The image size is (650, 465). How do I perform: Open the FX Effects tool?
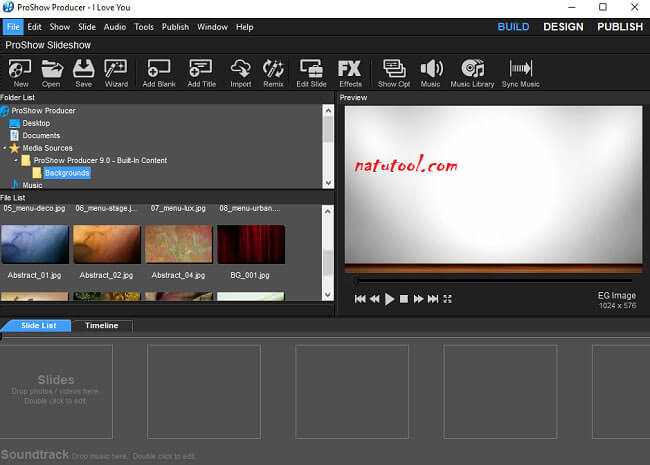pos(350,73)
